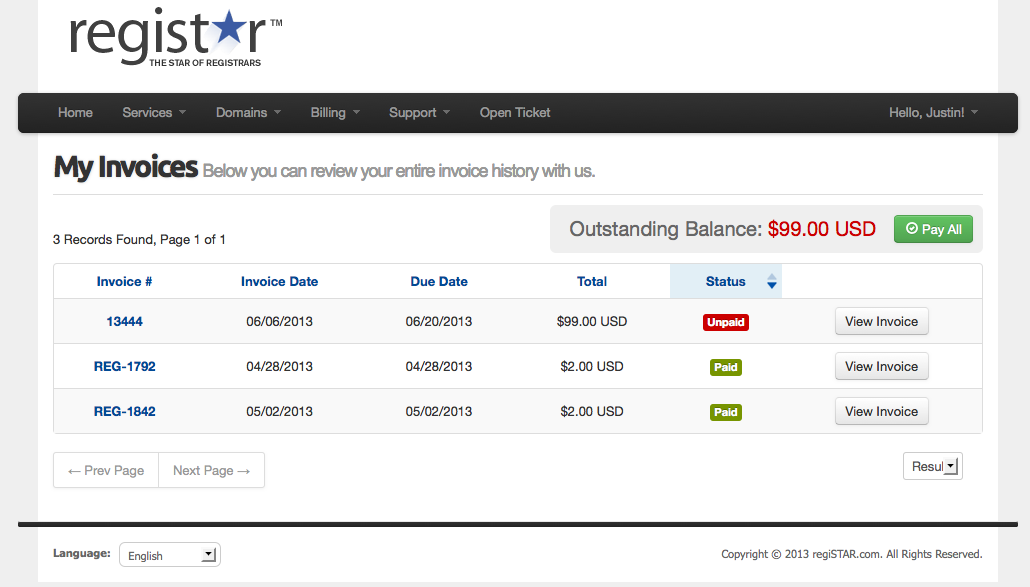This screenshot has height=587, width=1030.
Task: Go to Home in navigation bar
Action: pos(75,113)
